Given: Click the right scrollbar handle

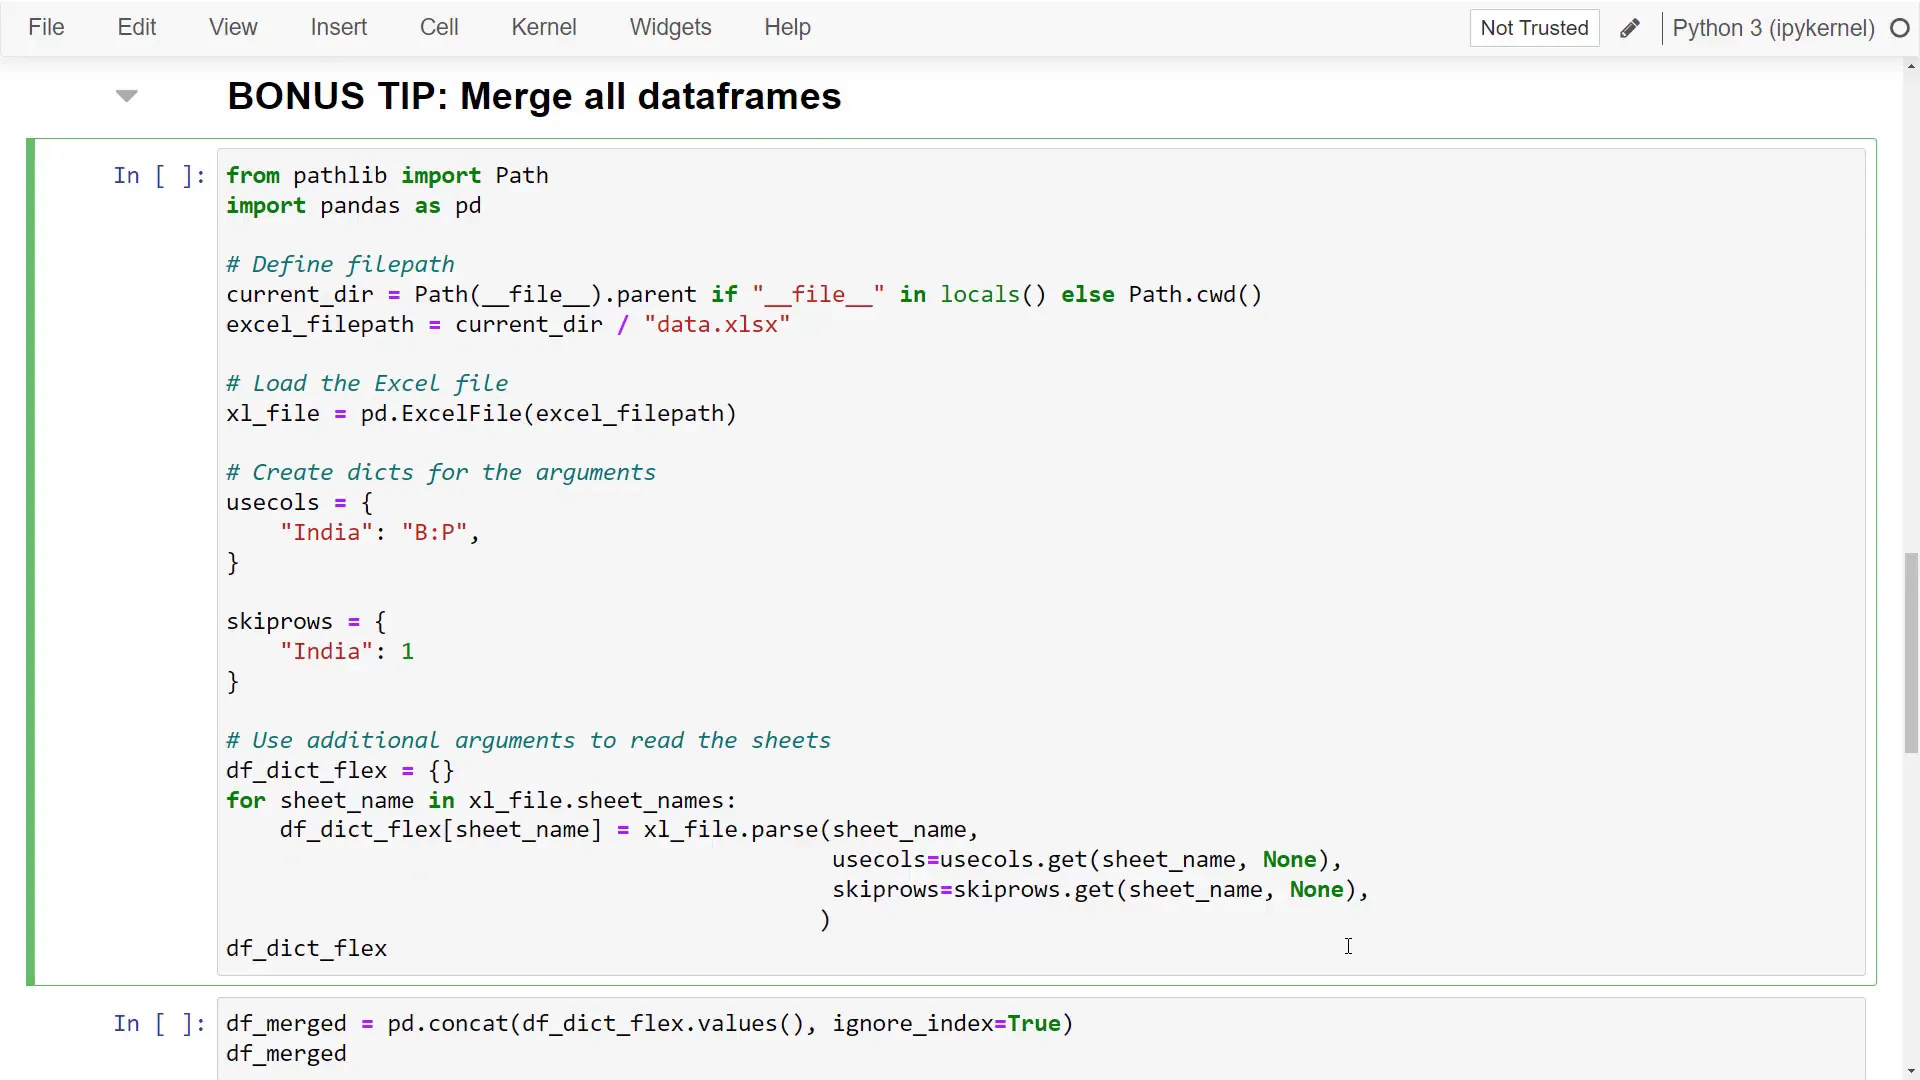Looking at the screenshot, I should tap(1910, 650).
